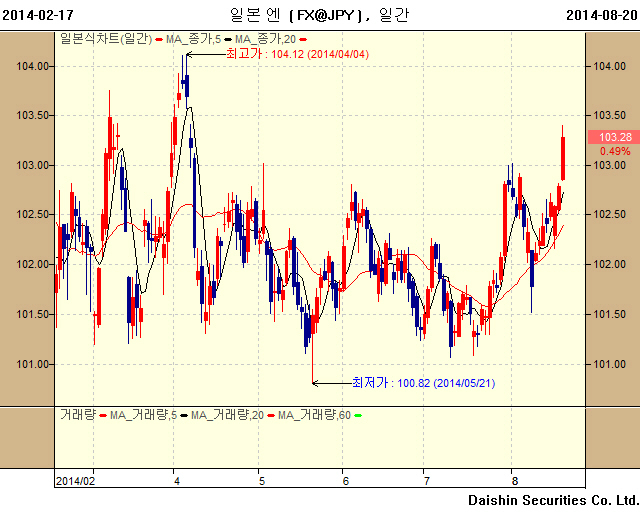Click the arrow pointing to the 최고가 candle
The height and width of the screenshot is (512, 640).
pos(192,53)
